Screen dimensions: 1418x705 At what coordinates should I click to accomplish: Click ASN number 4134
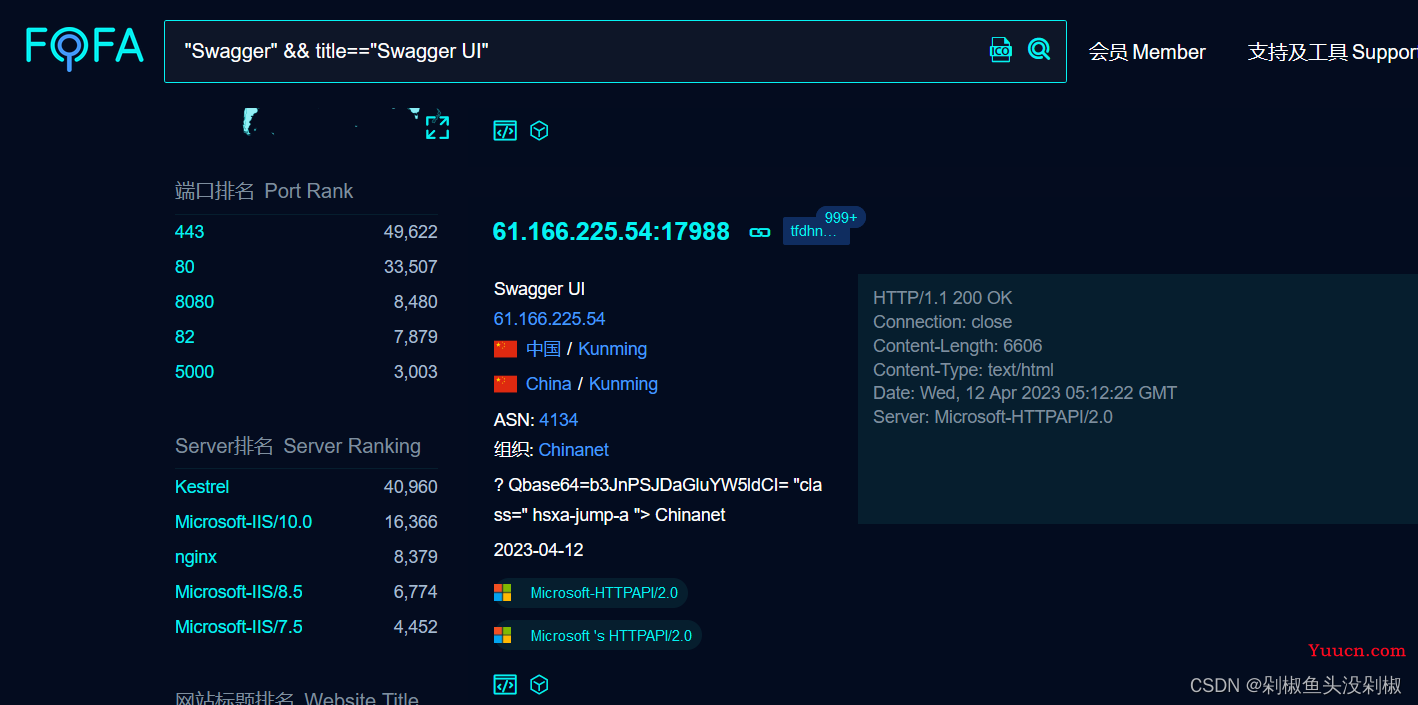(559, 420)
